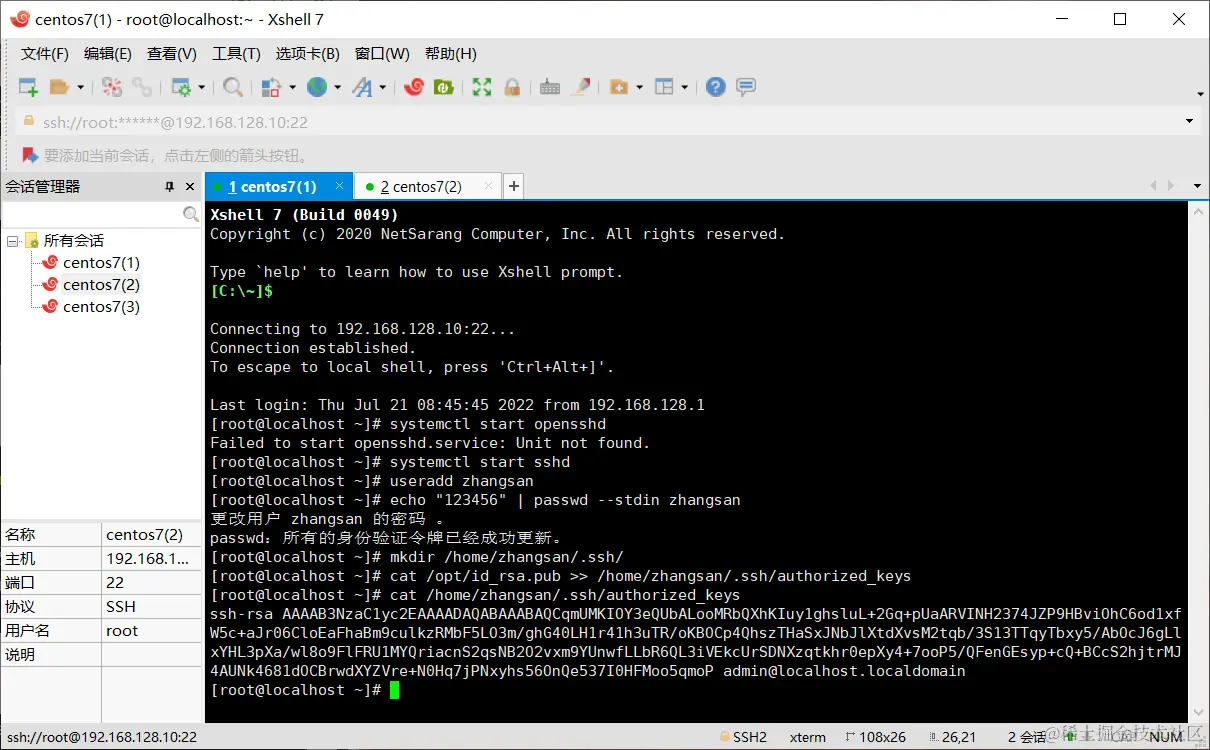Click the color scheme toolbar icon
Screen dimensions: 1210x750
click(271, 88)
